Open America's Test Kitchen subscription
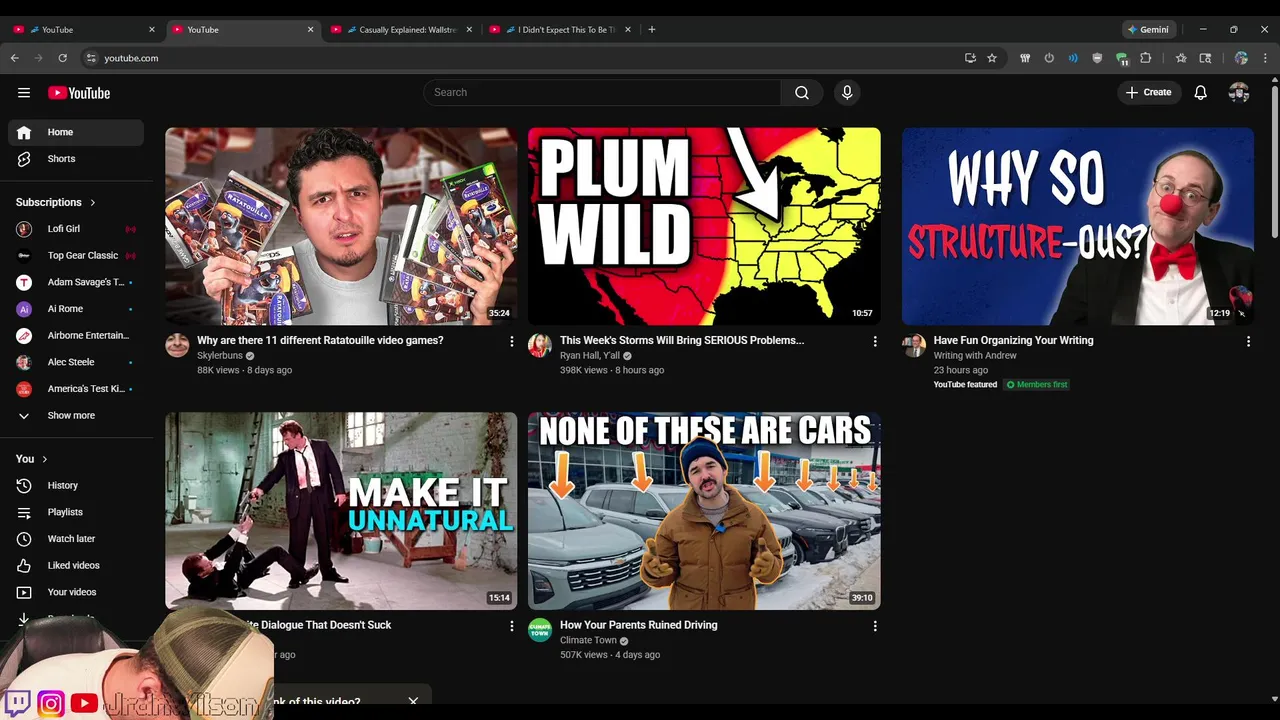1280x720 pixels. (76, 389)
